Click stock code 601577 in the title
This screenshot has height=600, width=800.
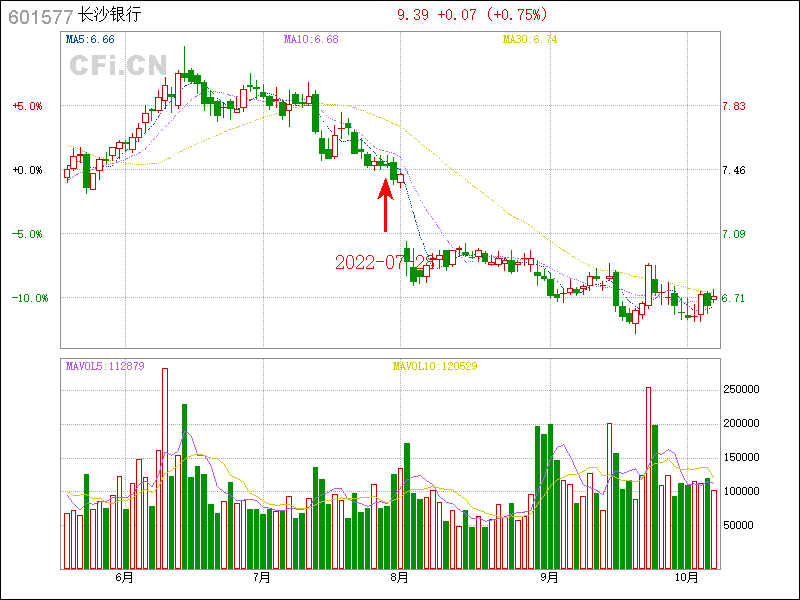click(40, 16)
